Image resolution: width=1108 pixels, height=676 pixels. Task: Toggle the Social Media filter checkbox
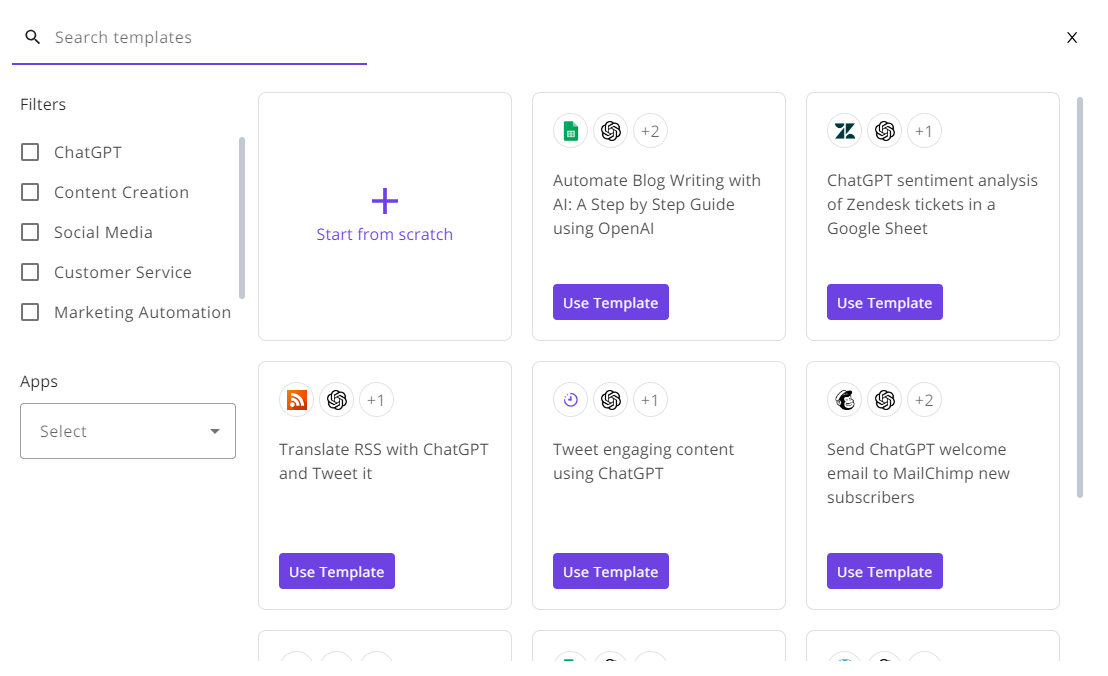click(x=31, y=232)
